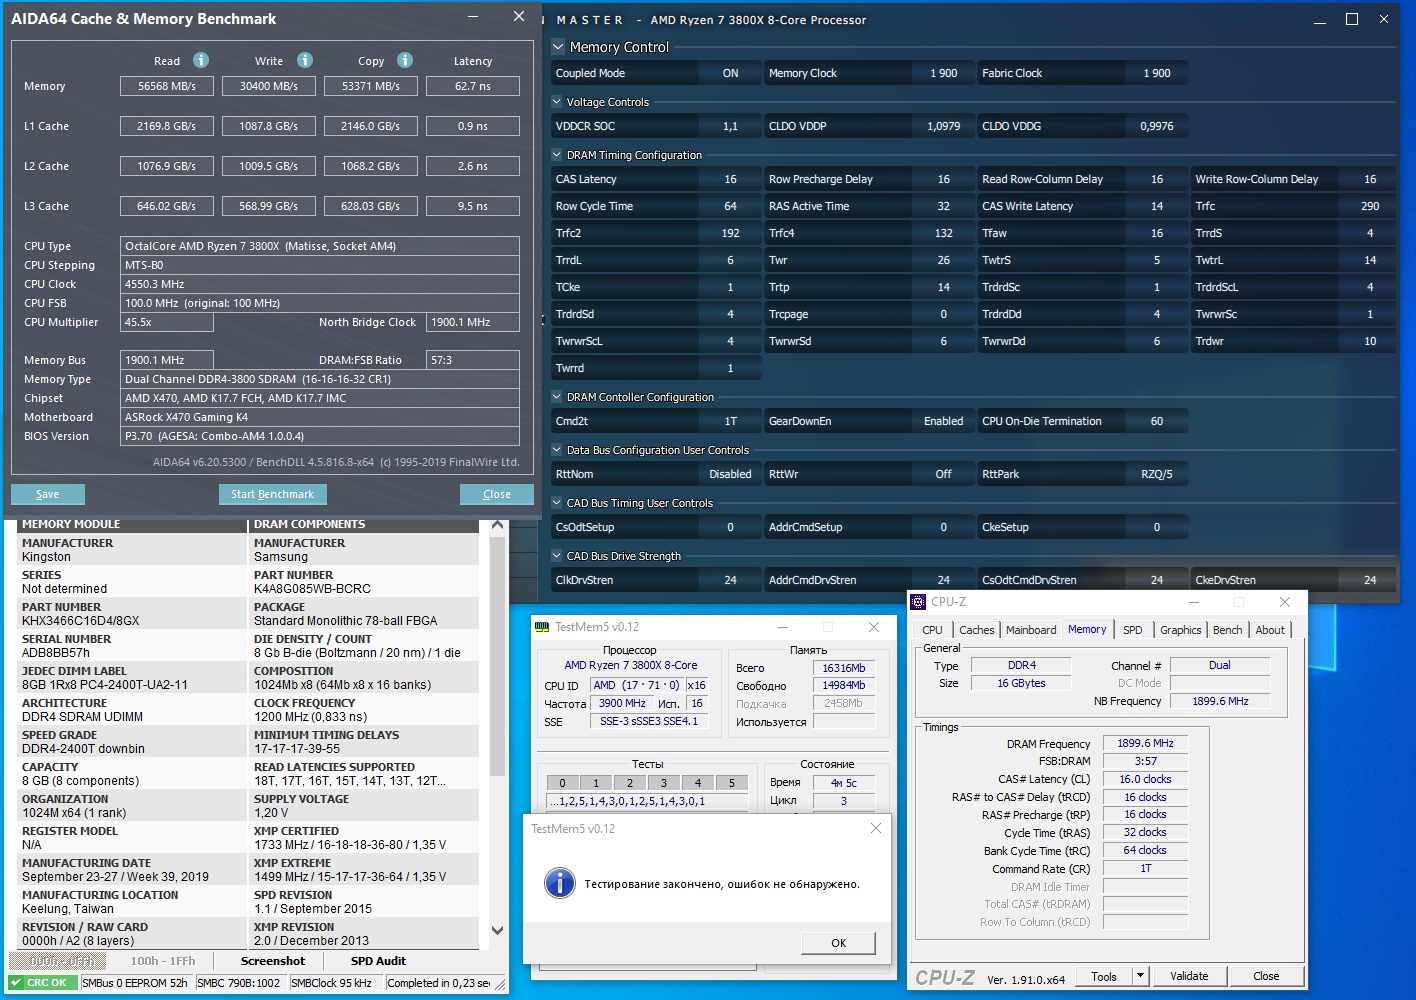Click the Memory Latency value 62.7 ns
Image resolution: width=1416 pixels, height=1000 pixels.
(473, 86)
